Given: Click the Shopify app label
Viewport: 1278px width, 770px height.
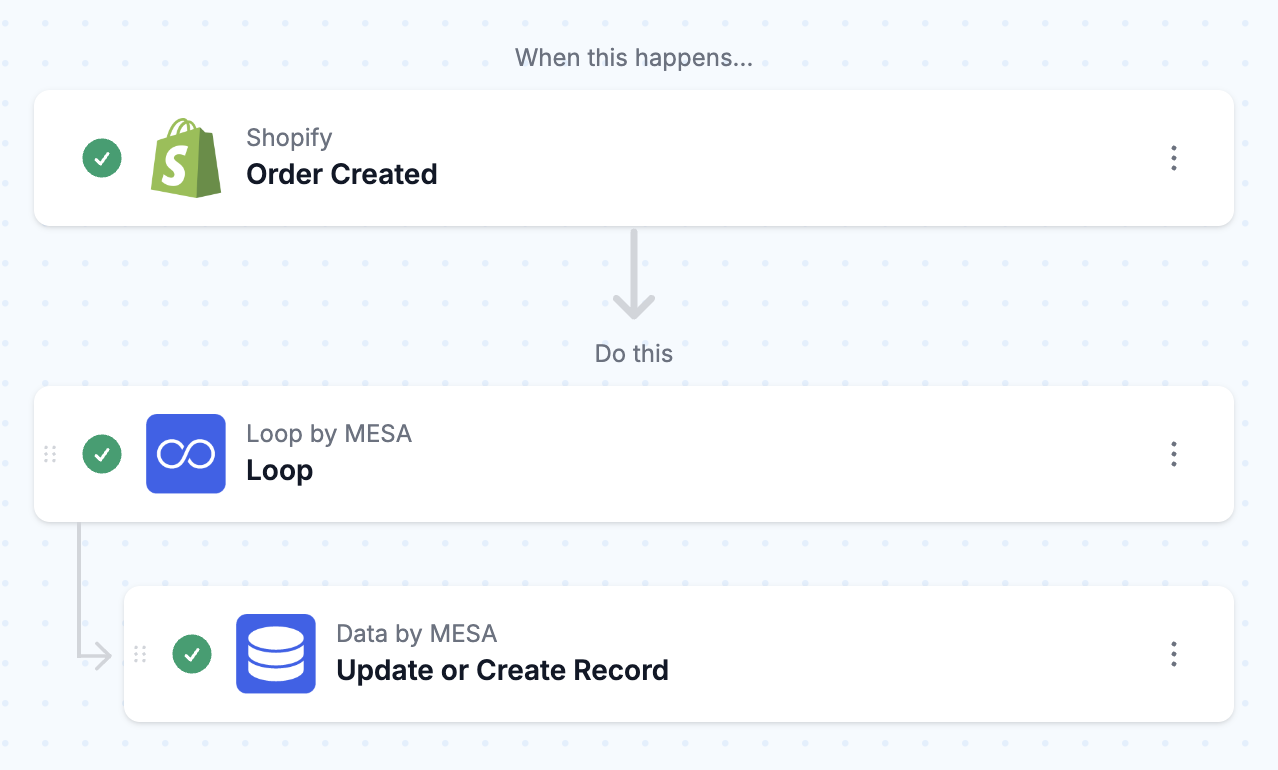Looking at the screenshot, I should 289,137.
